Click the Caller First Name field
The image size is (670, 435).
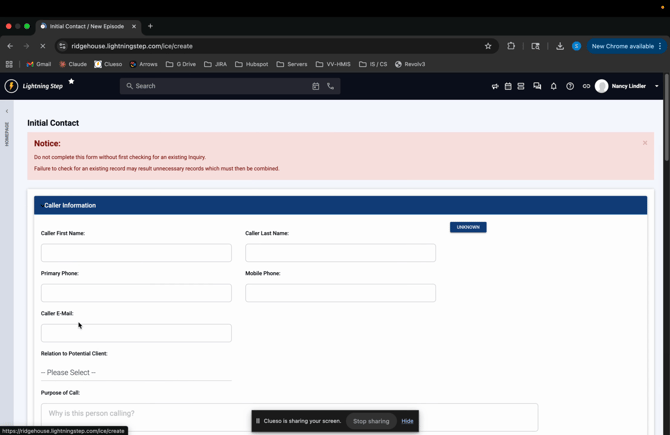point(136,253)
